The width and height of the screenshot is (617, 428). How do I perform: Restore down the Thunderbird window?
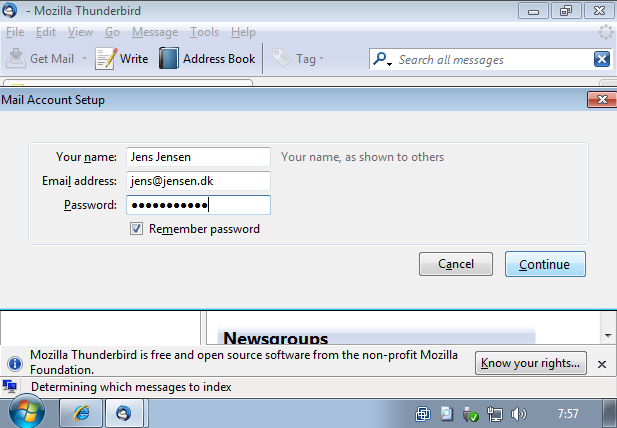click(x=566, y=11)
